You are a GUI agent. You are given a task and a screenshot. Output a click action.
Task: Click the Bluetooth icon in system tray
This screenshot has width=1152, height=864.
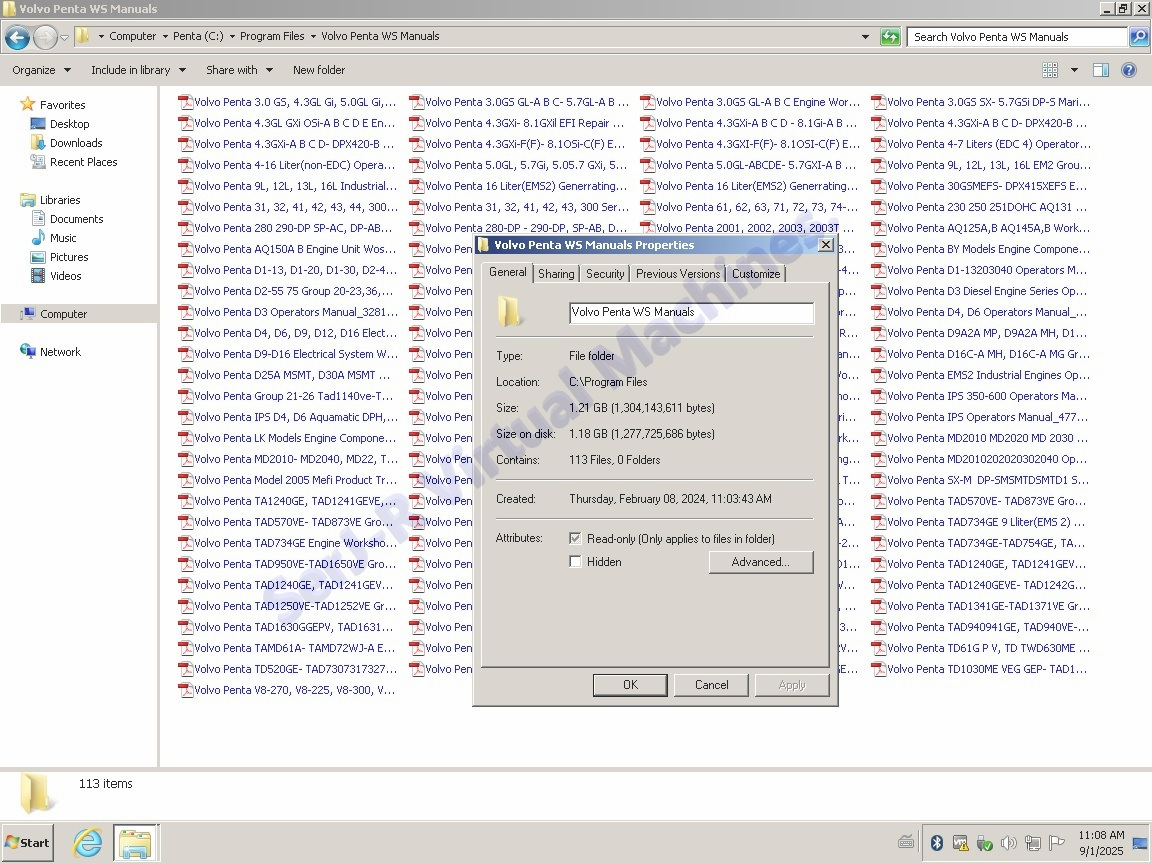(937, 843)
